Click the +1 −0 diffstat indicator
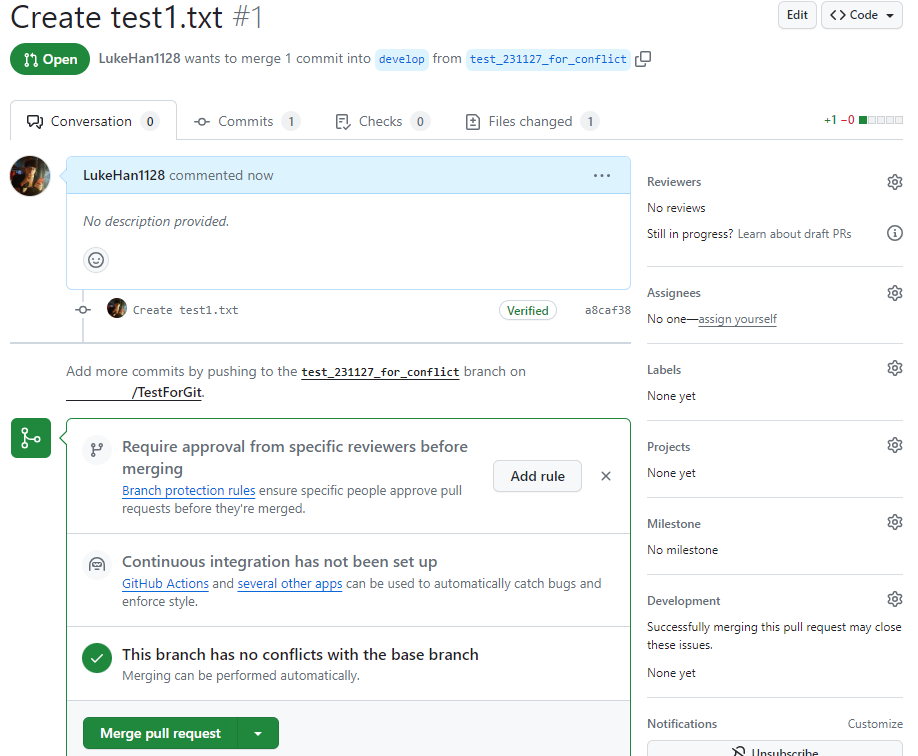918x756 pixels. (863, 120)
